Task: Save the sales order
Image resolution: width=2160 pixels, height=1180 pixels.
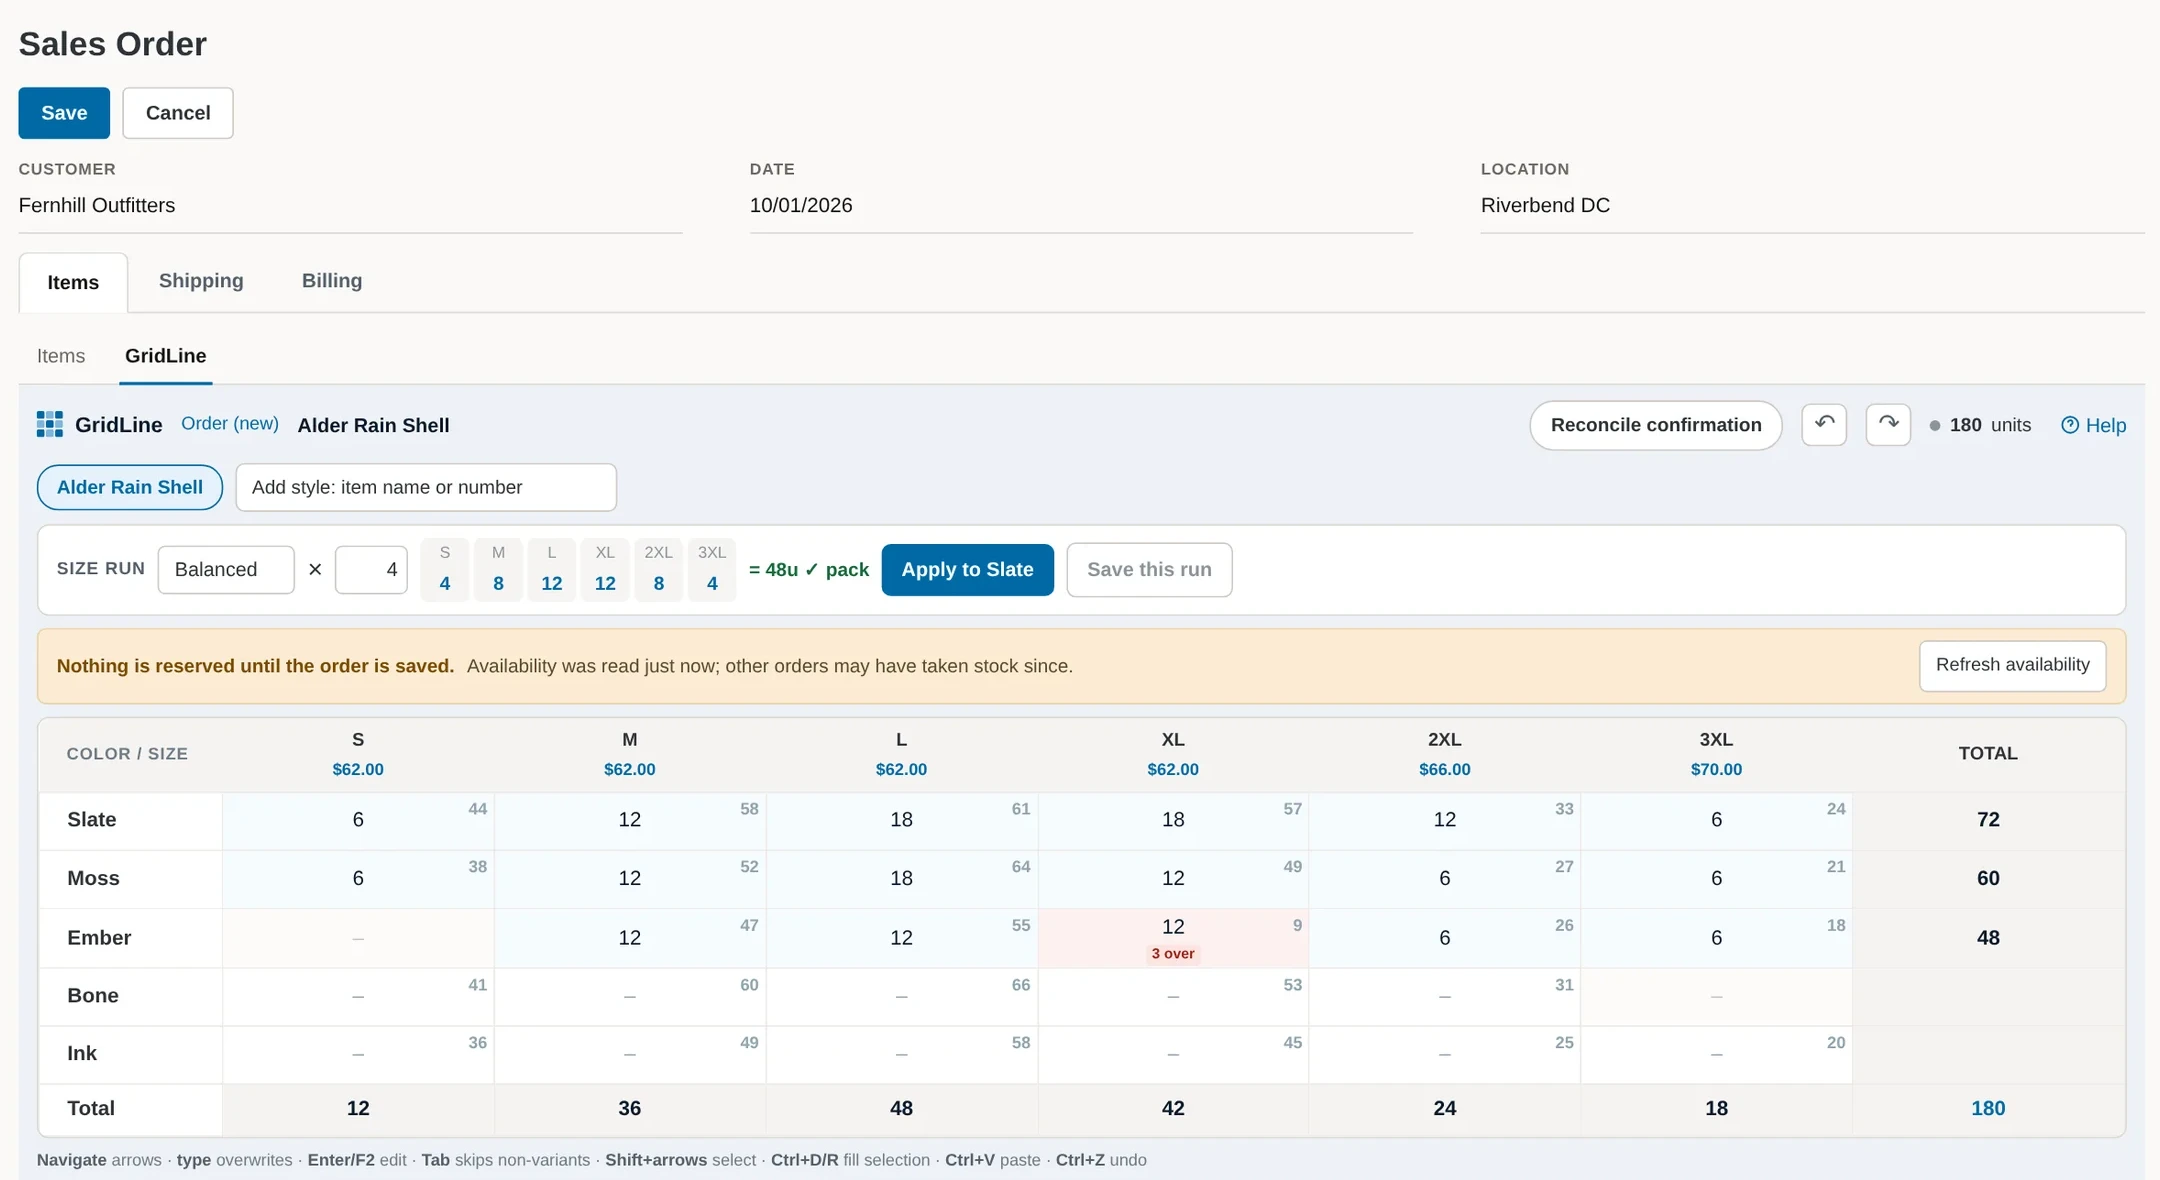Action: (x=64, y=113)
